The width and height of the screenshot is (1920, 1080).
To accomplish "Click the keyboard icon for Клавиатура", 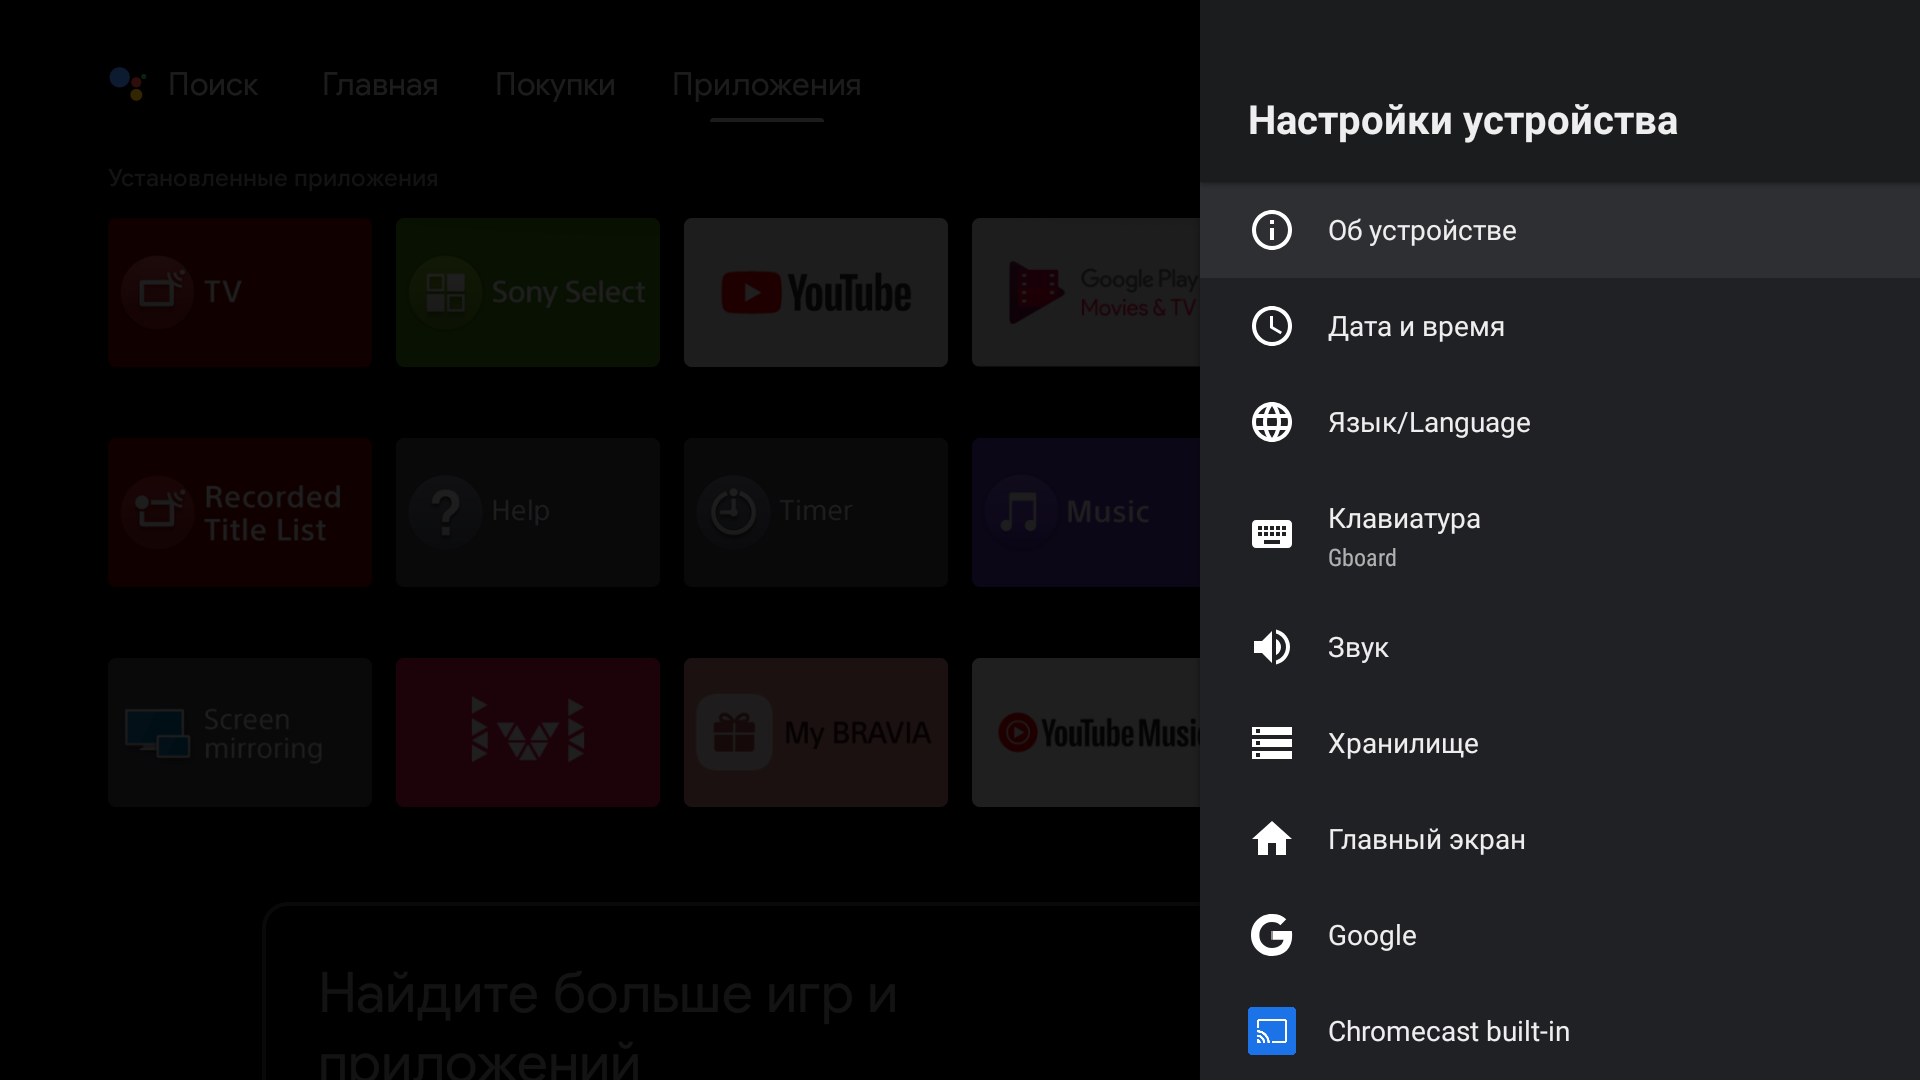I will click(x=1271, y=534).
